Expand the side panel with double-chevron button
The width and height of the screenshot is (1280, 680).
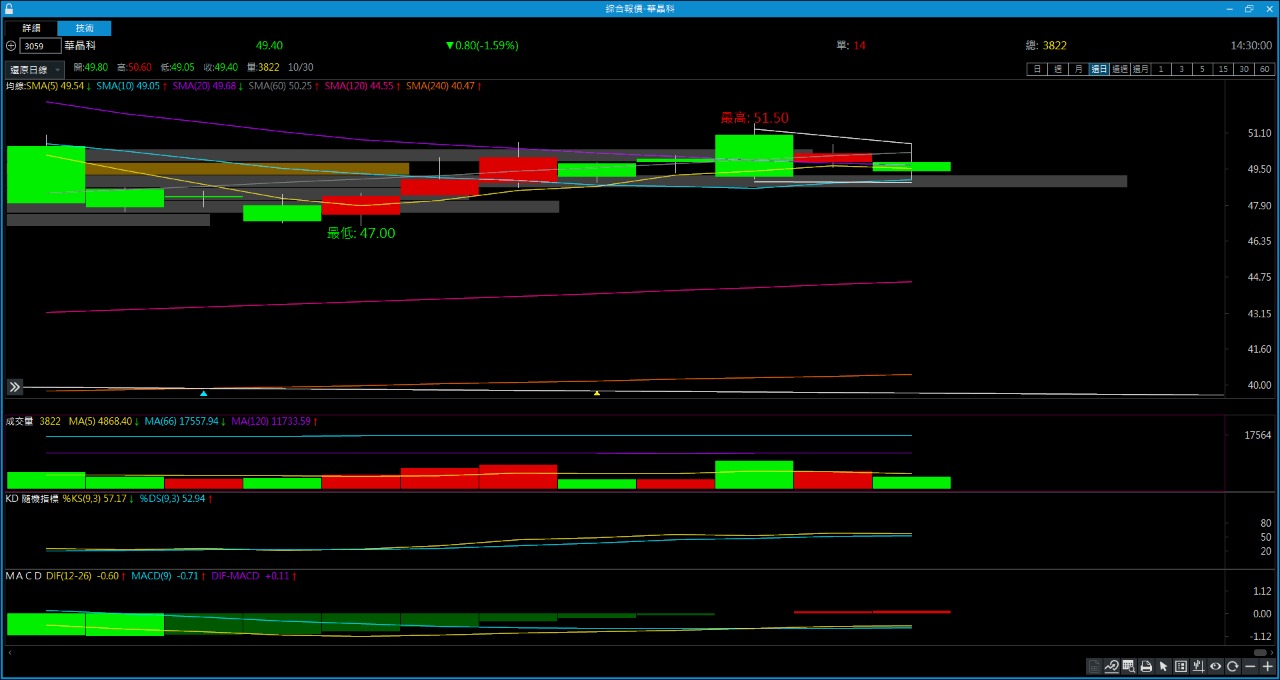(15, 387)
